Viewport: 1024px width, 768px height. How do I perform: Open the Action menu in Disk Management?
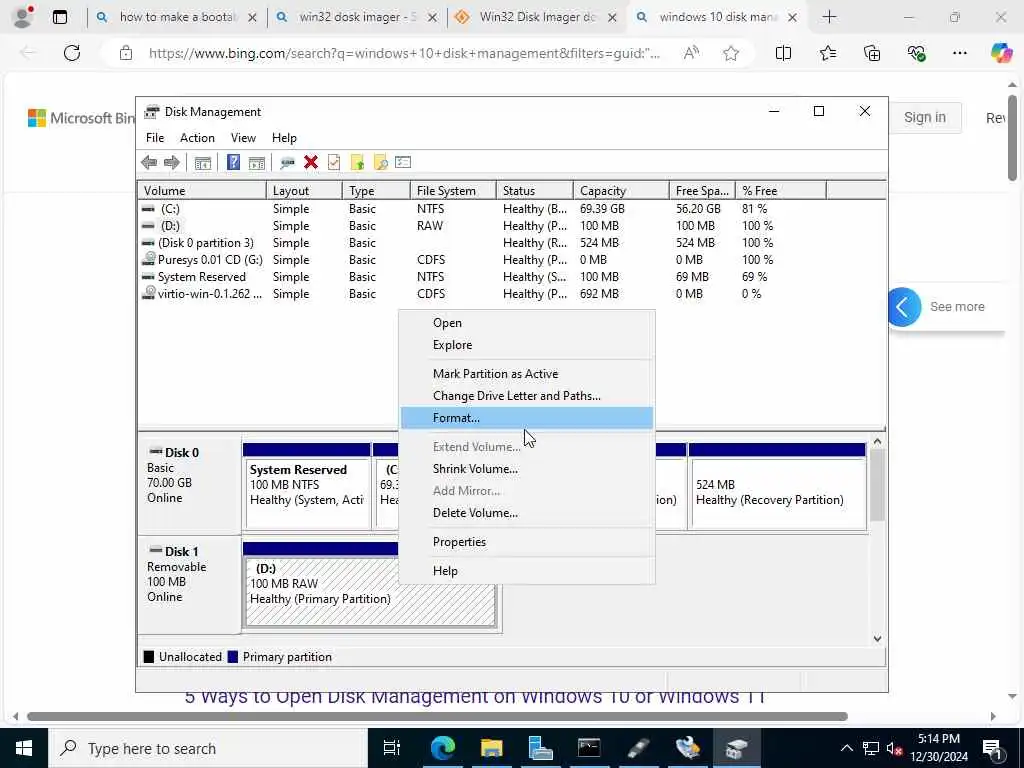(x=197, y=138)
